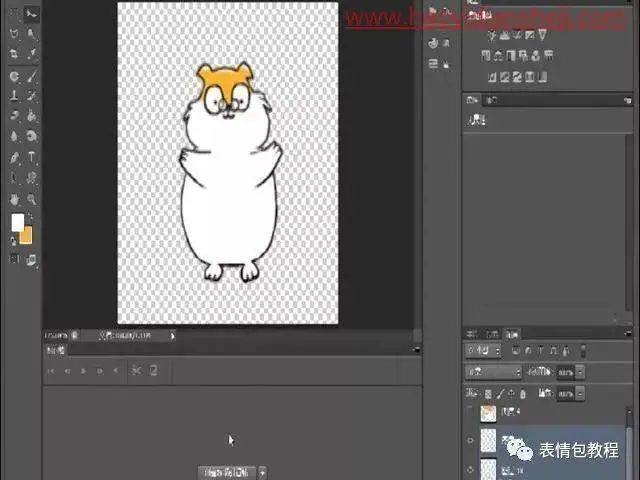Toggle lock transparent pixels
Image resolution: width=640 pixels, height=480 pixels.
click(x=488, y=394)
